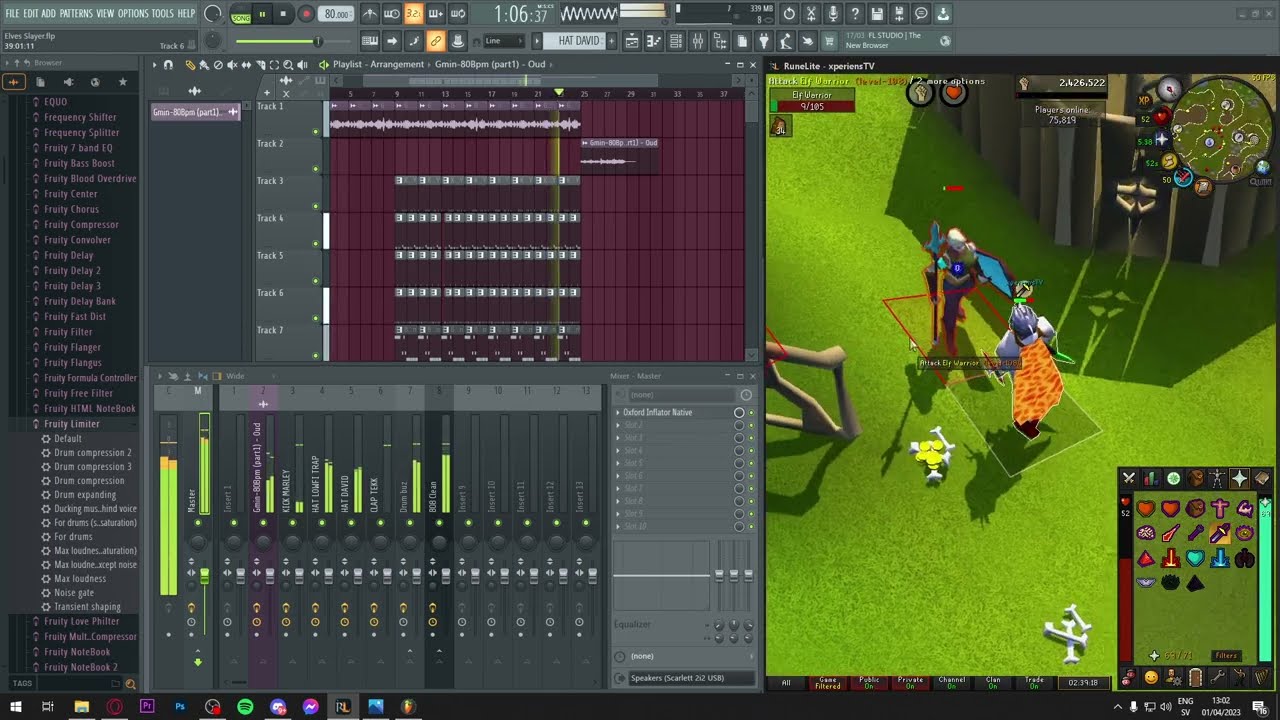The image size is (1280, 720).
Task: Open the FILE menu
Action: click(x=13, y=14)
